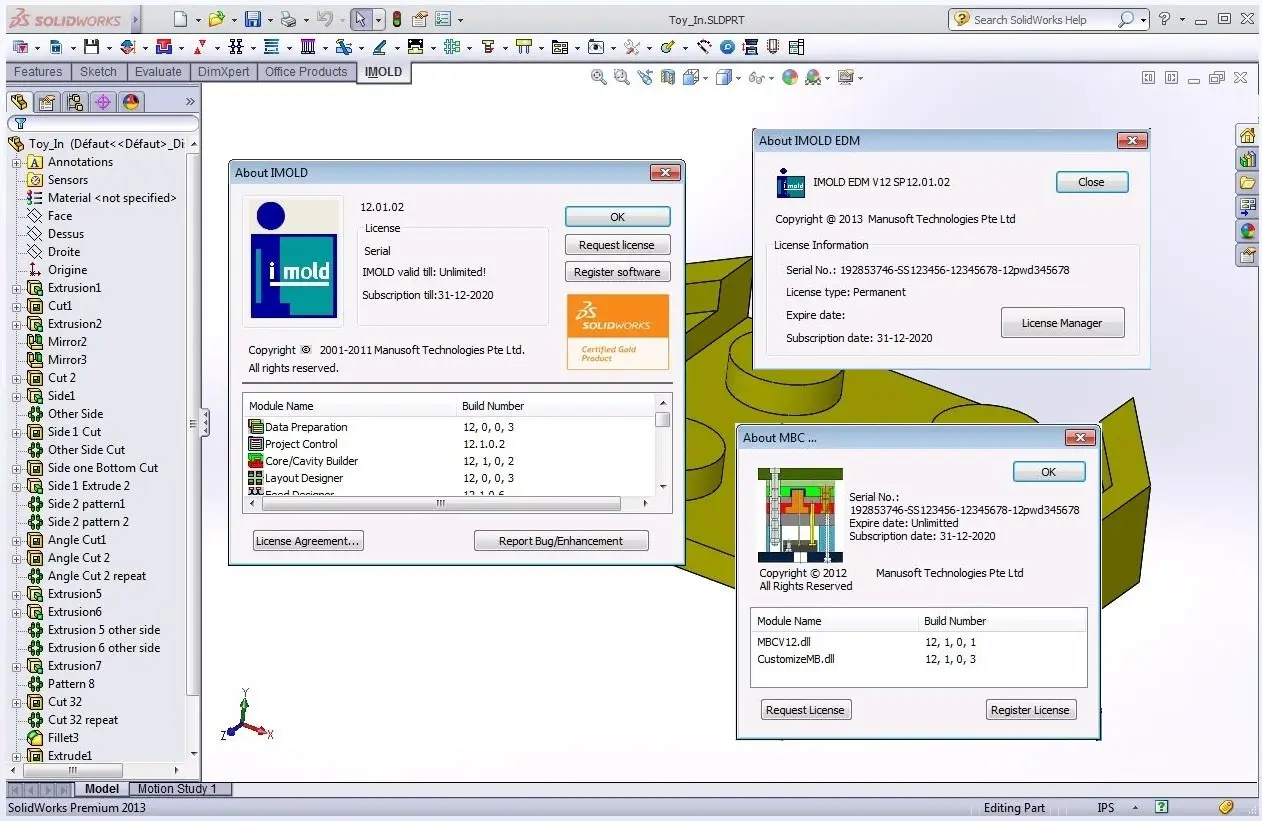Image resolution: width=1262 pixels, height=821 pixels.
Task: Open the dropdown arrow beside the New icon
Action: 197,20
